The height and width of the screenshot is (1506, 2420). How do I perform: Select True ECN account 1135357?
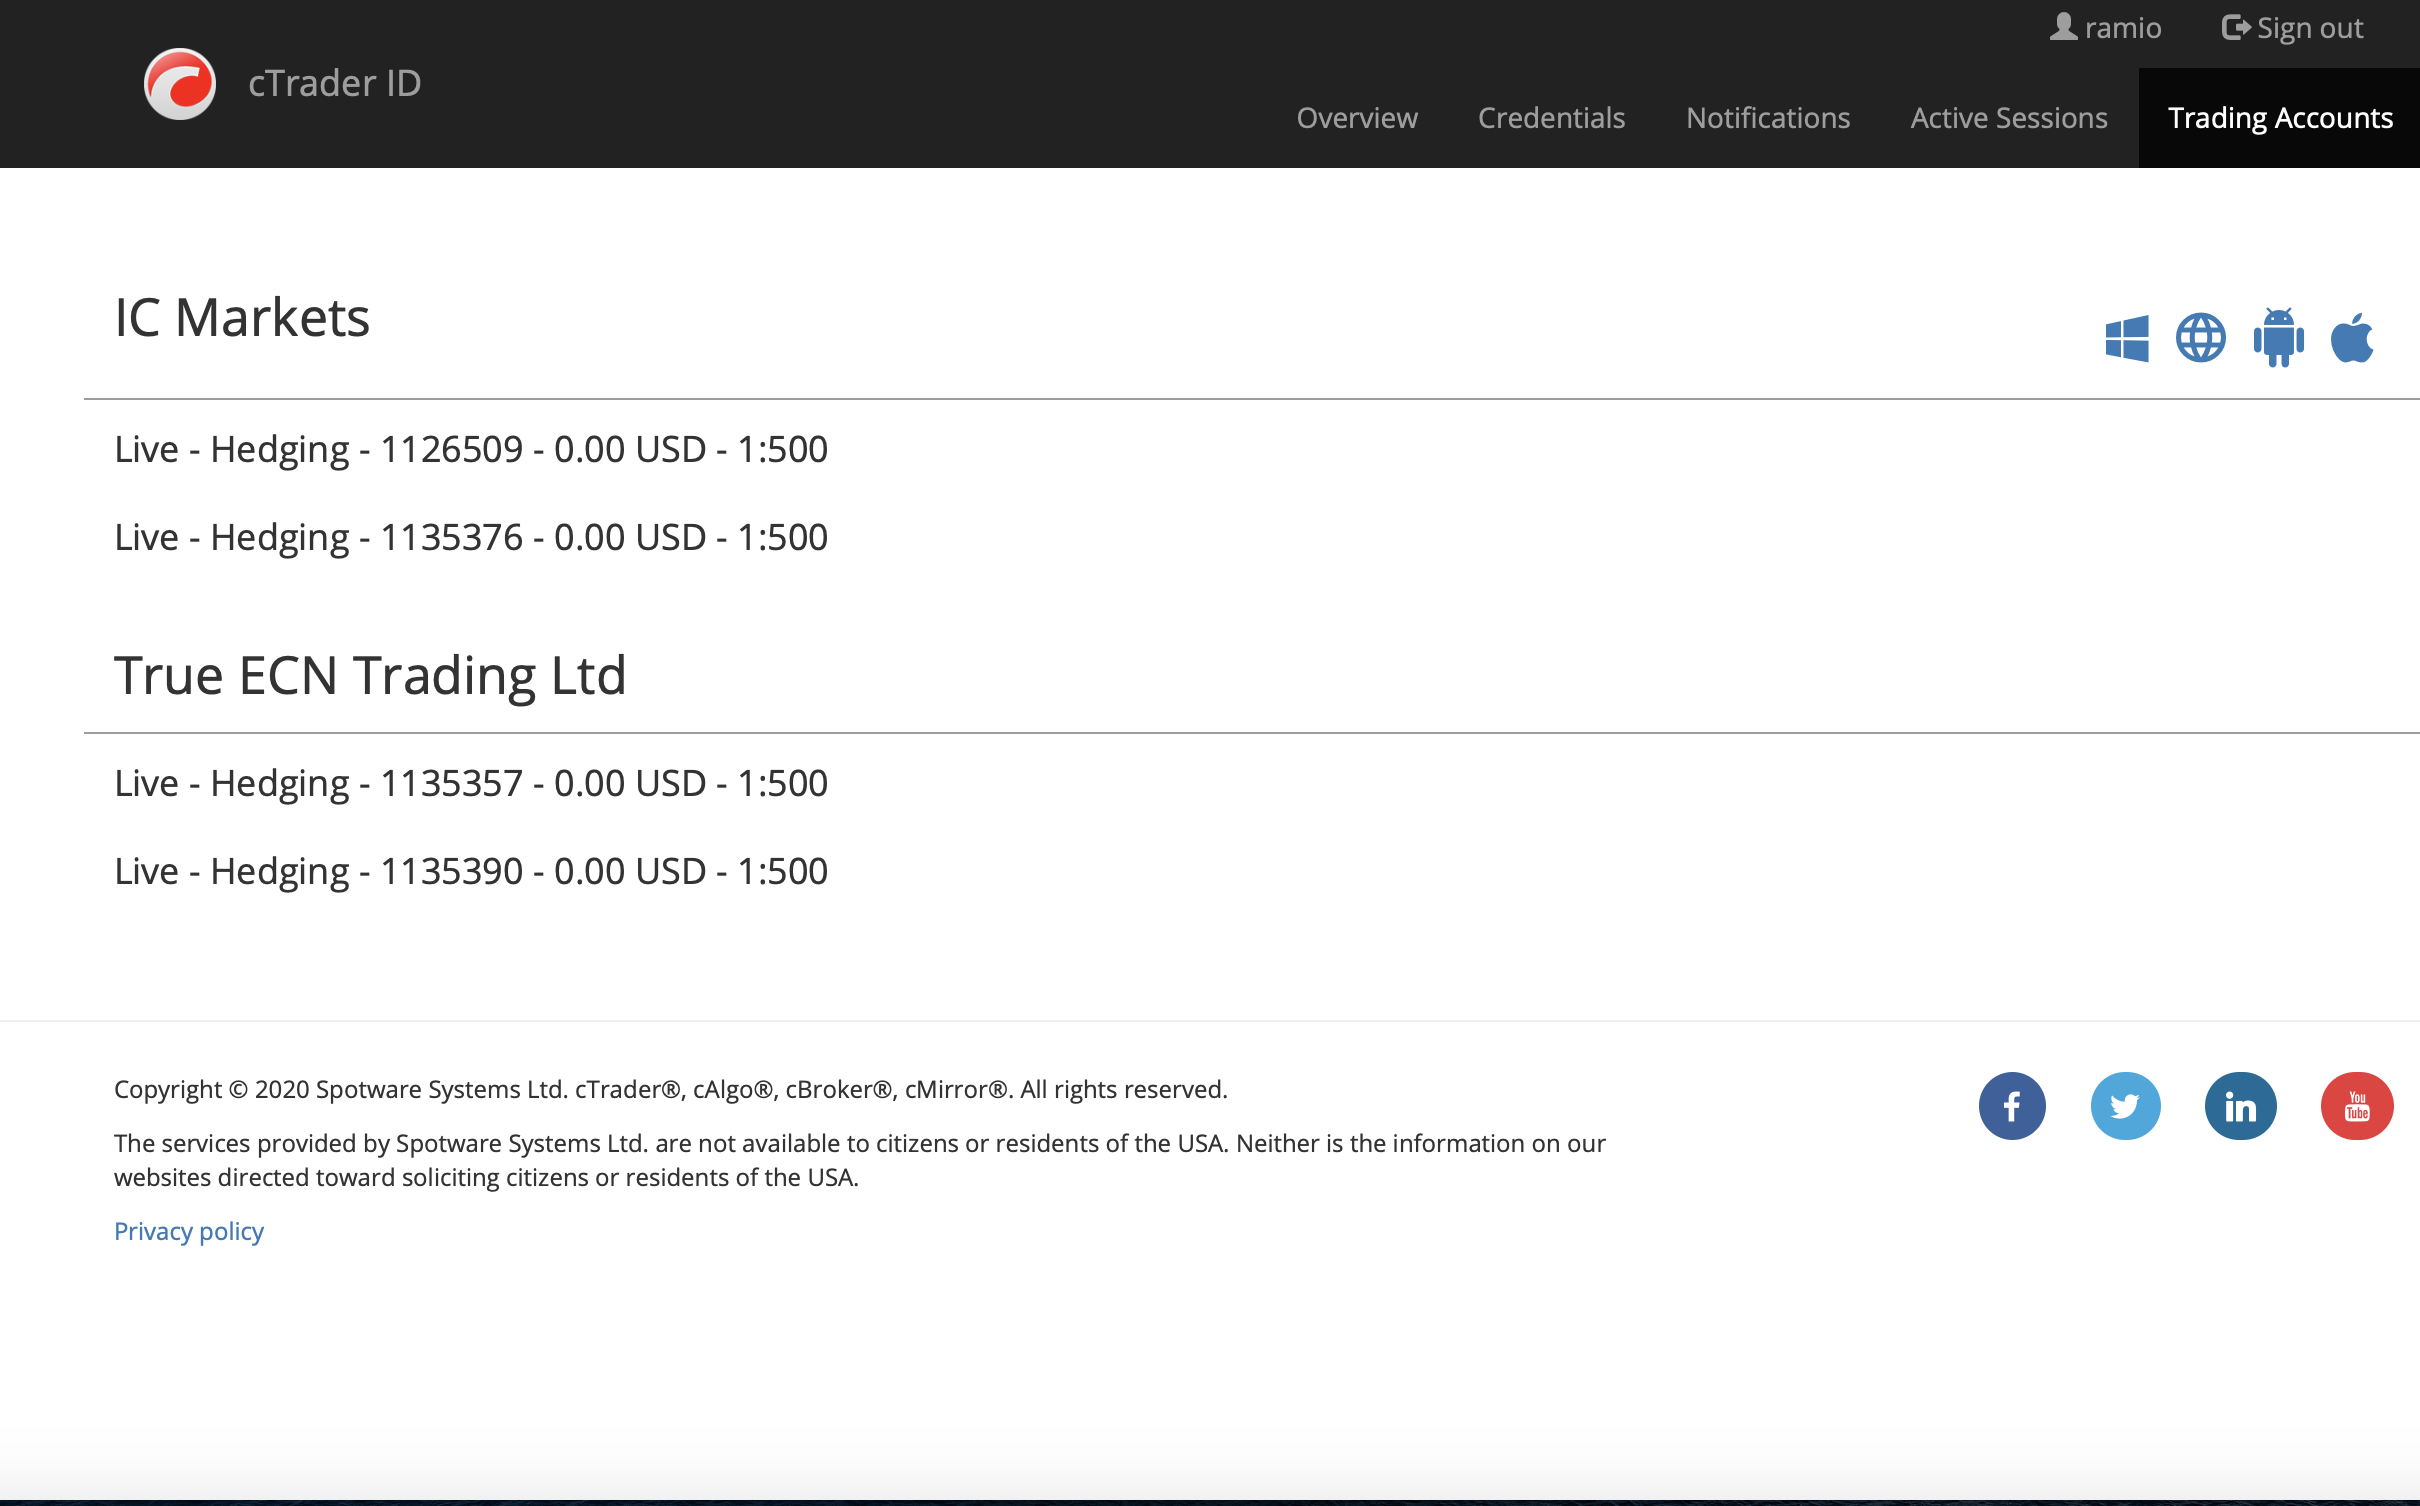pos(471,784)
